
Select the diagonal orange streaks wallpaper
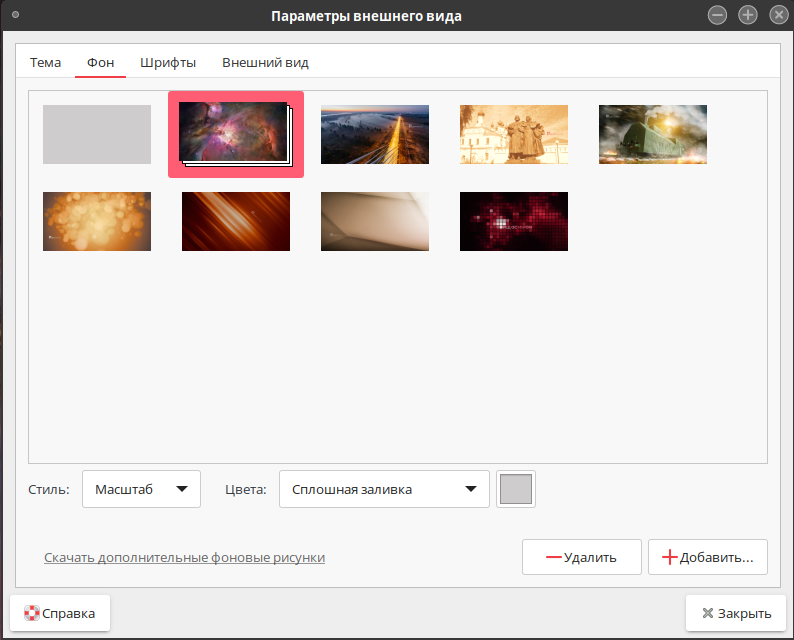[x=235, y=221]
